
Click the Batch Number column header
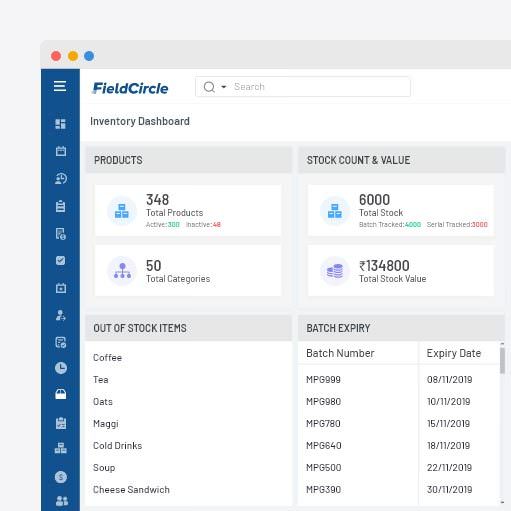(340, 353)
